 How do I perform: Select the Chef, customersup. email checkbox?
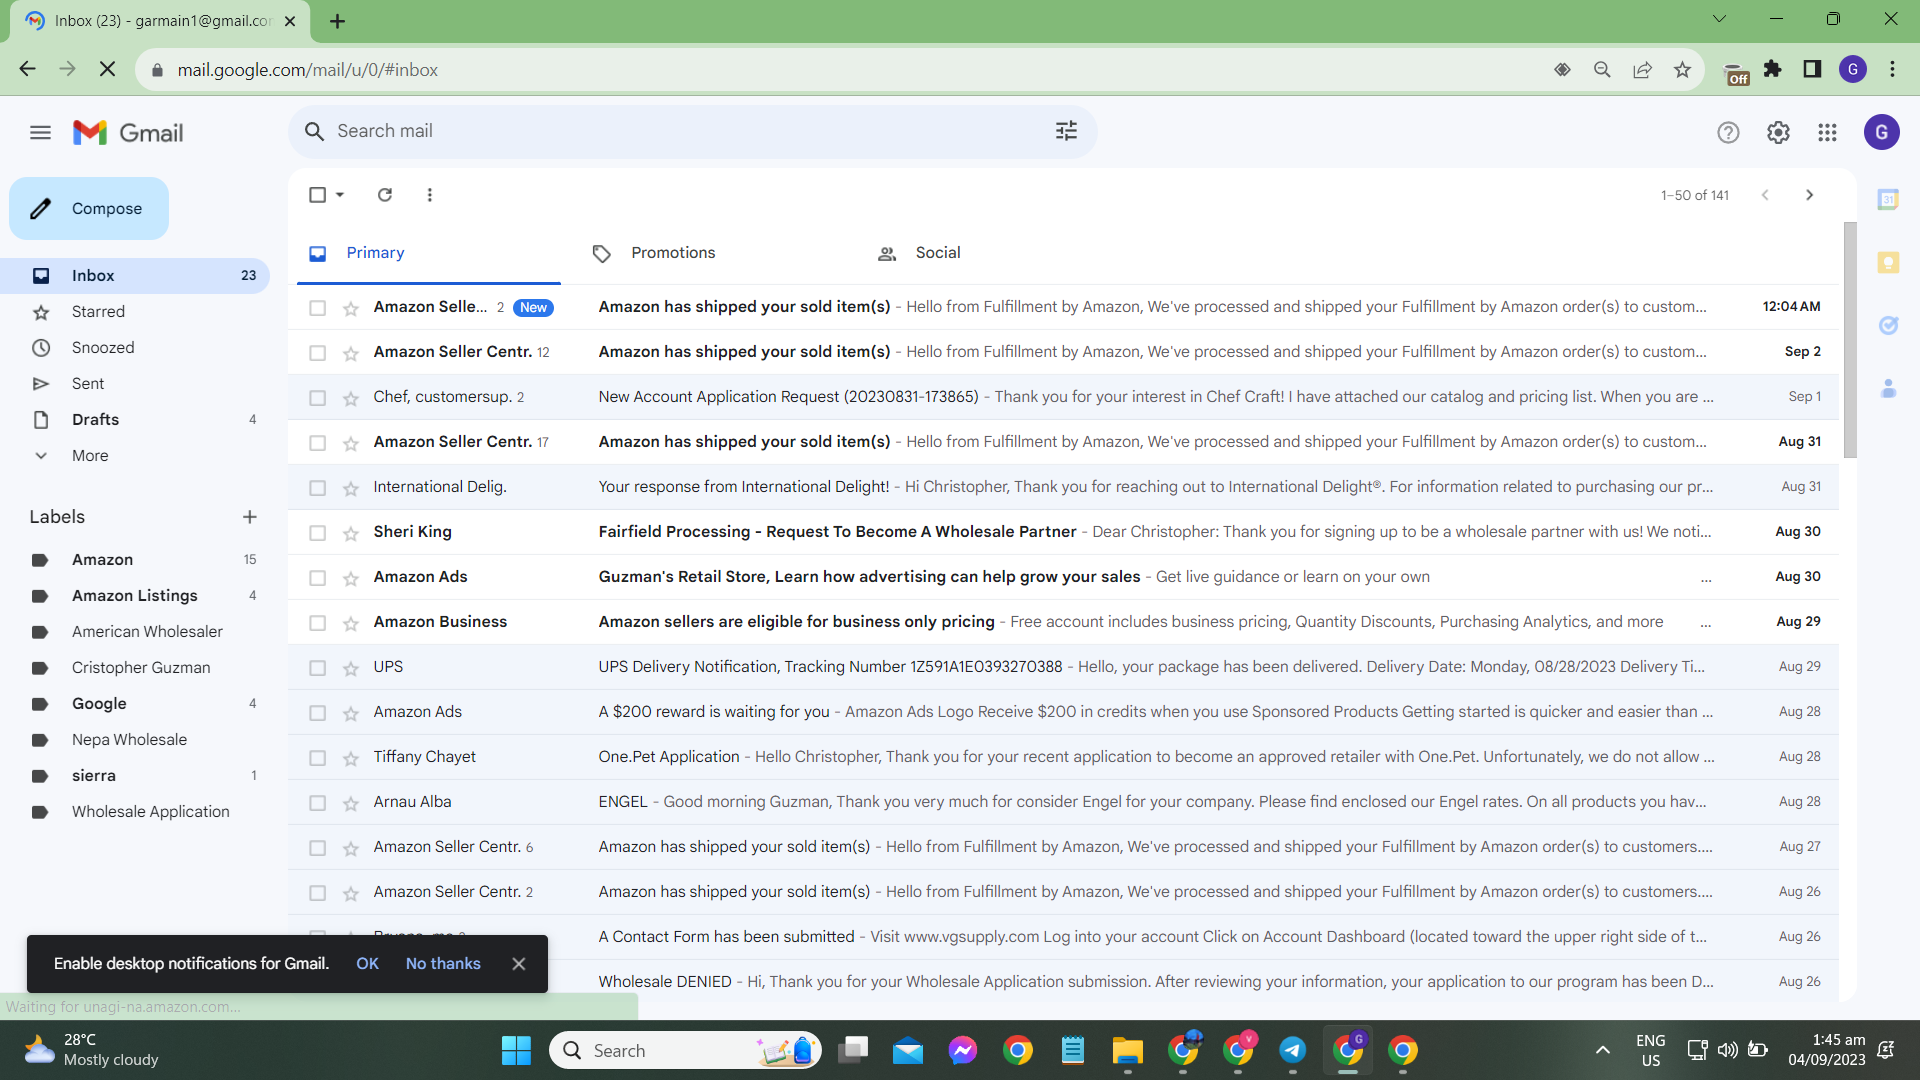pos(318,398)
